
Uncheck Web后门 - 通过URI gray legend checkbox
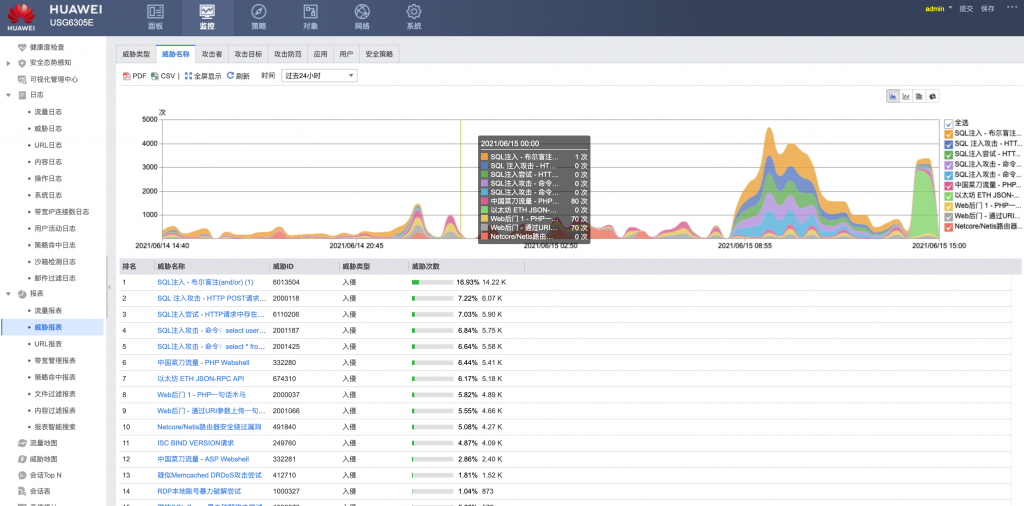pyautogui.click(x=949, y=216)
